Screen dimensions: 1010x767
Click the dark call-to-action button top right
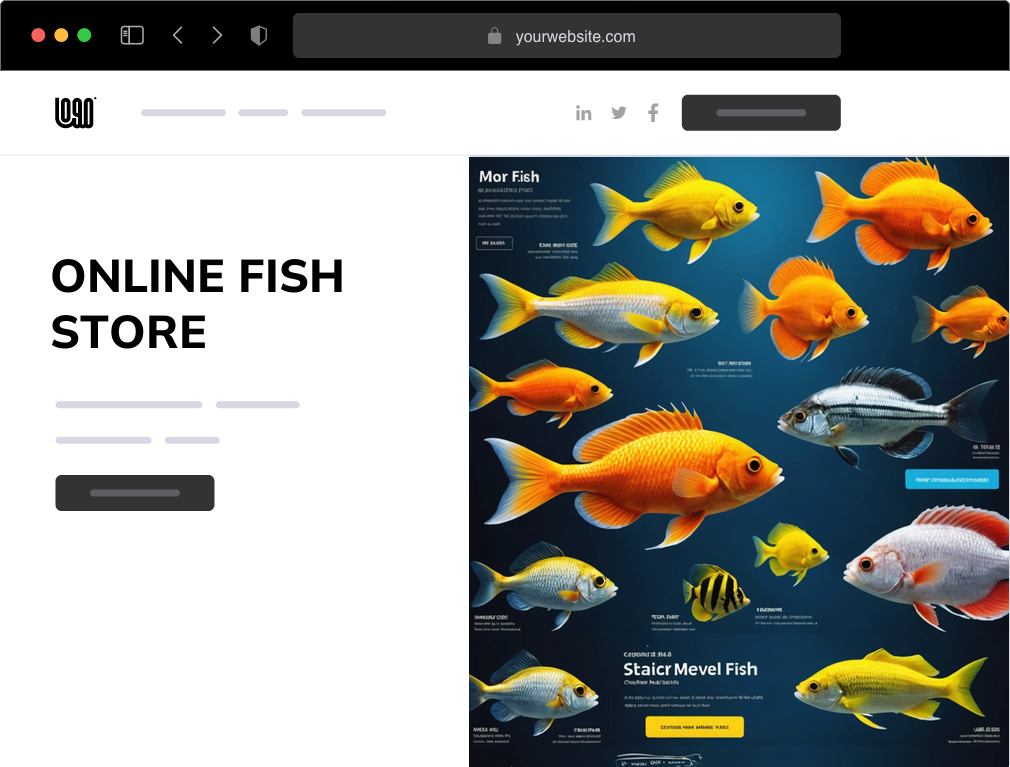pyautogui.click(x=761, y=112)
